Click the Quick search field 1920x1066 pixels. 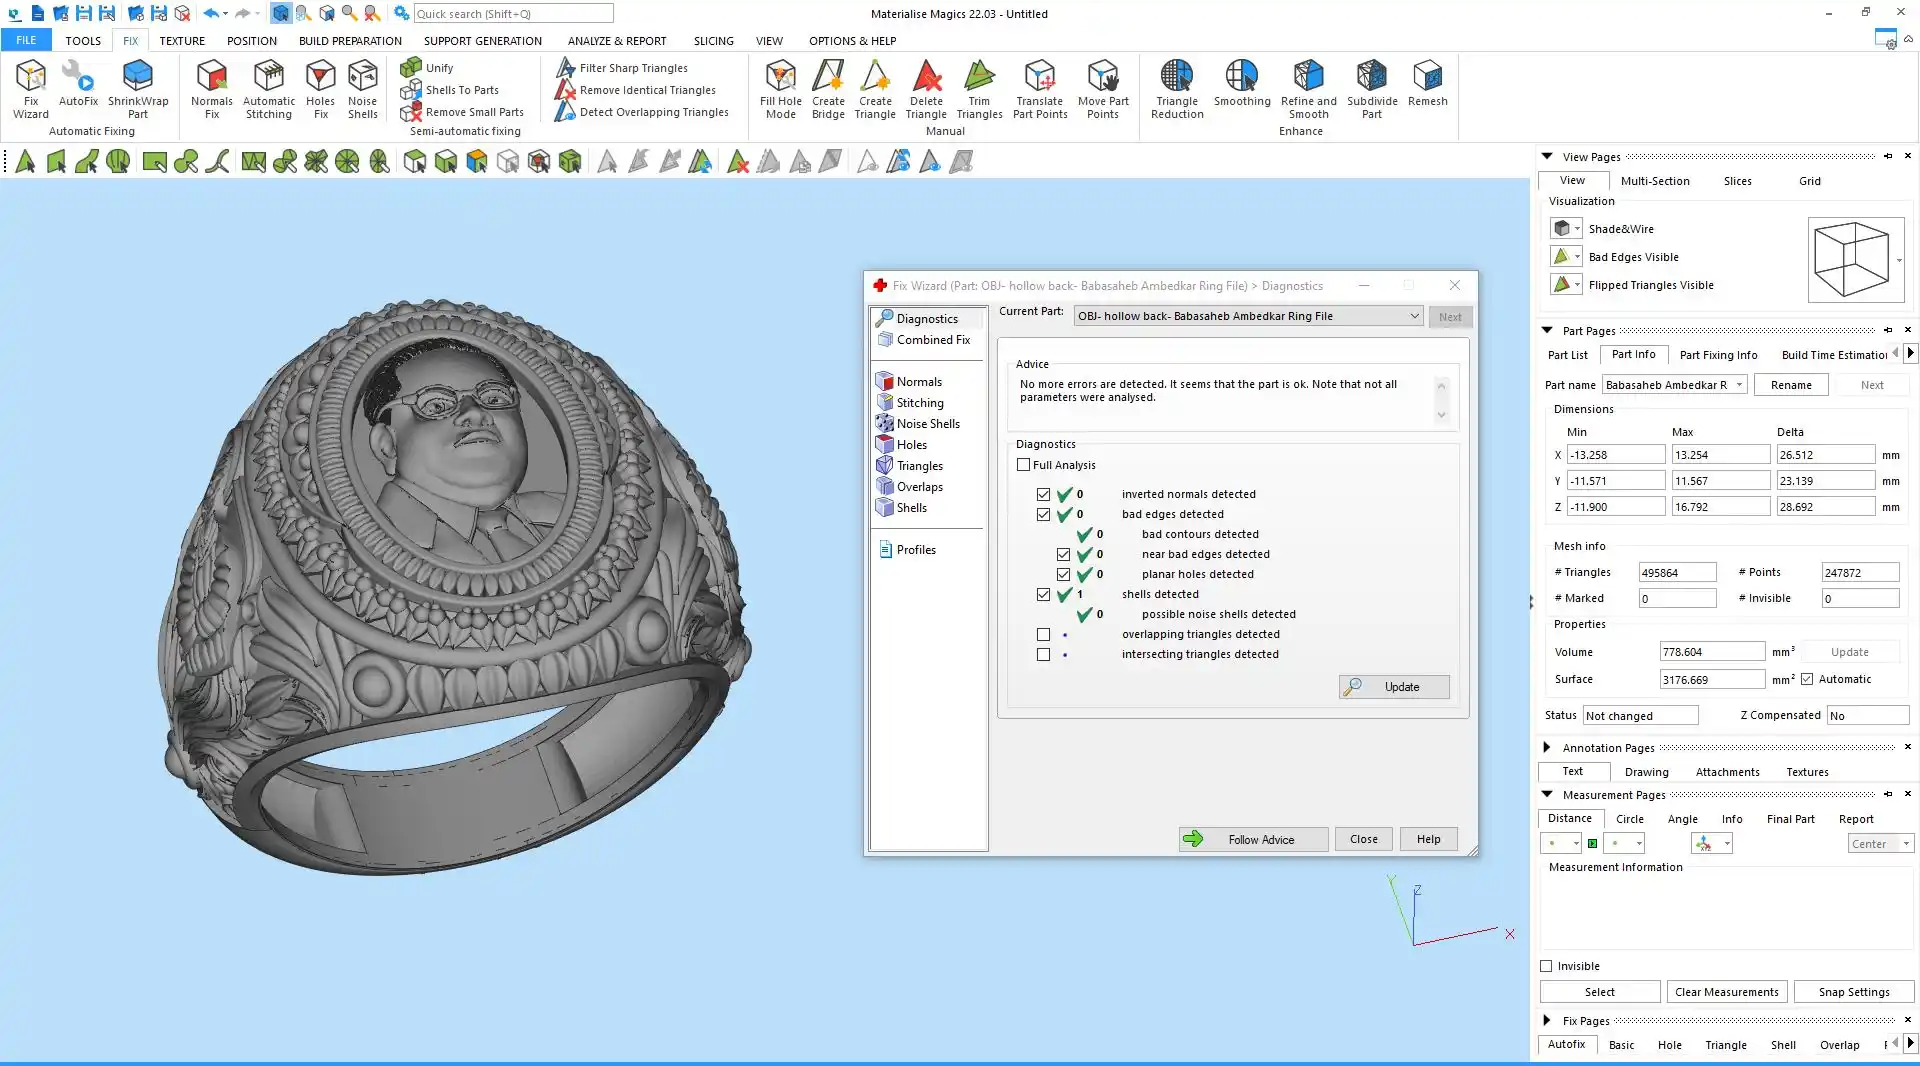513,14
